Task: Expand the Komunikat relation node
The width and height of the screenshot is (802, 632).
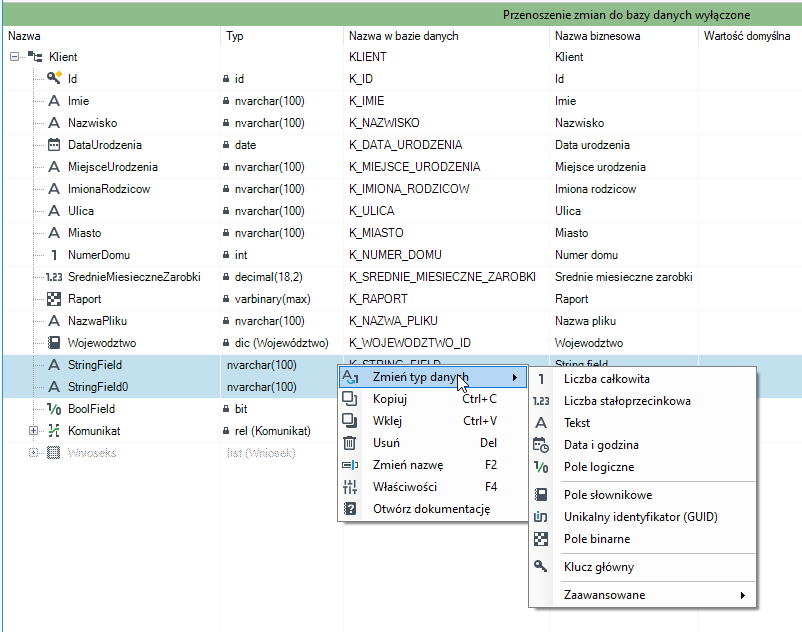Action: click(x=33, y=431)
